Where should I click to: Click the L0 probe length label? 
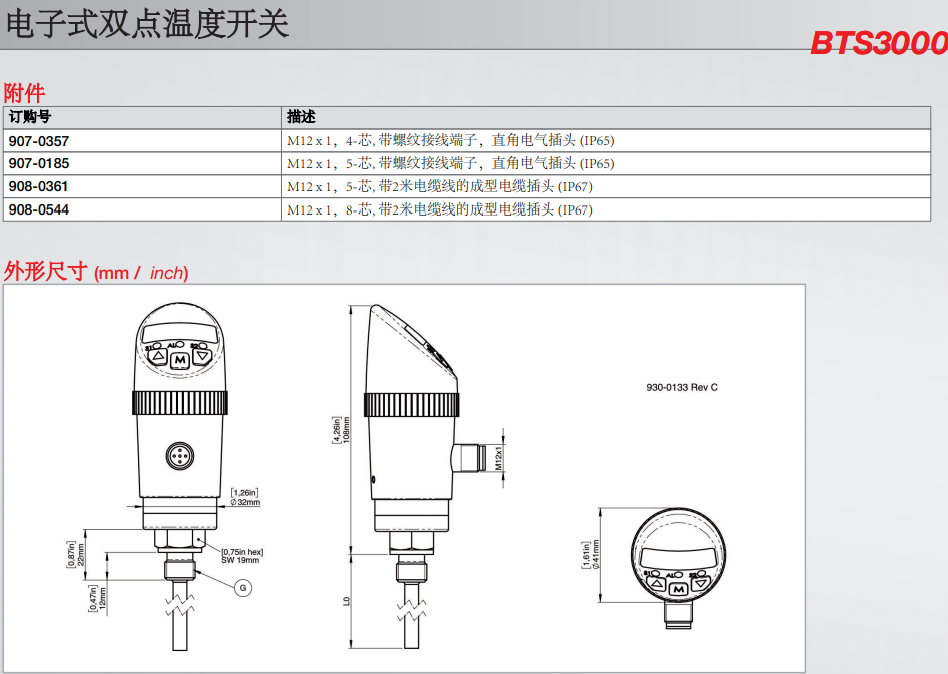pyautogui.click(x=346, y=601)
